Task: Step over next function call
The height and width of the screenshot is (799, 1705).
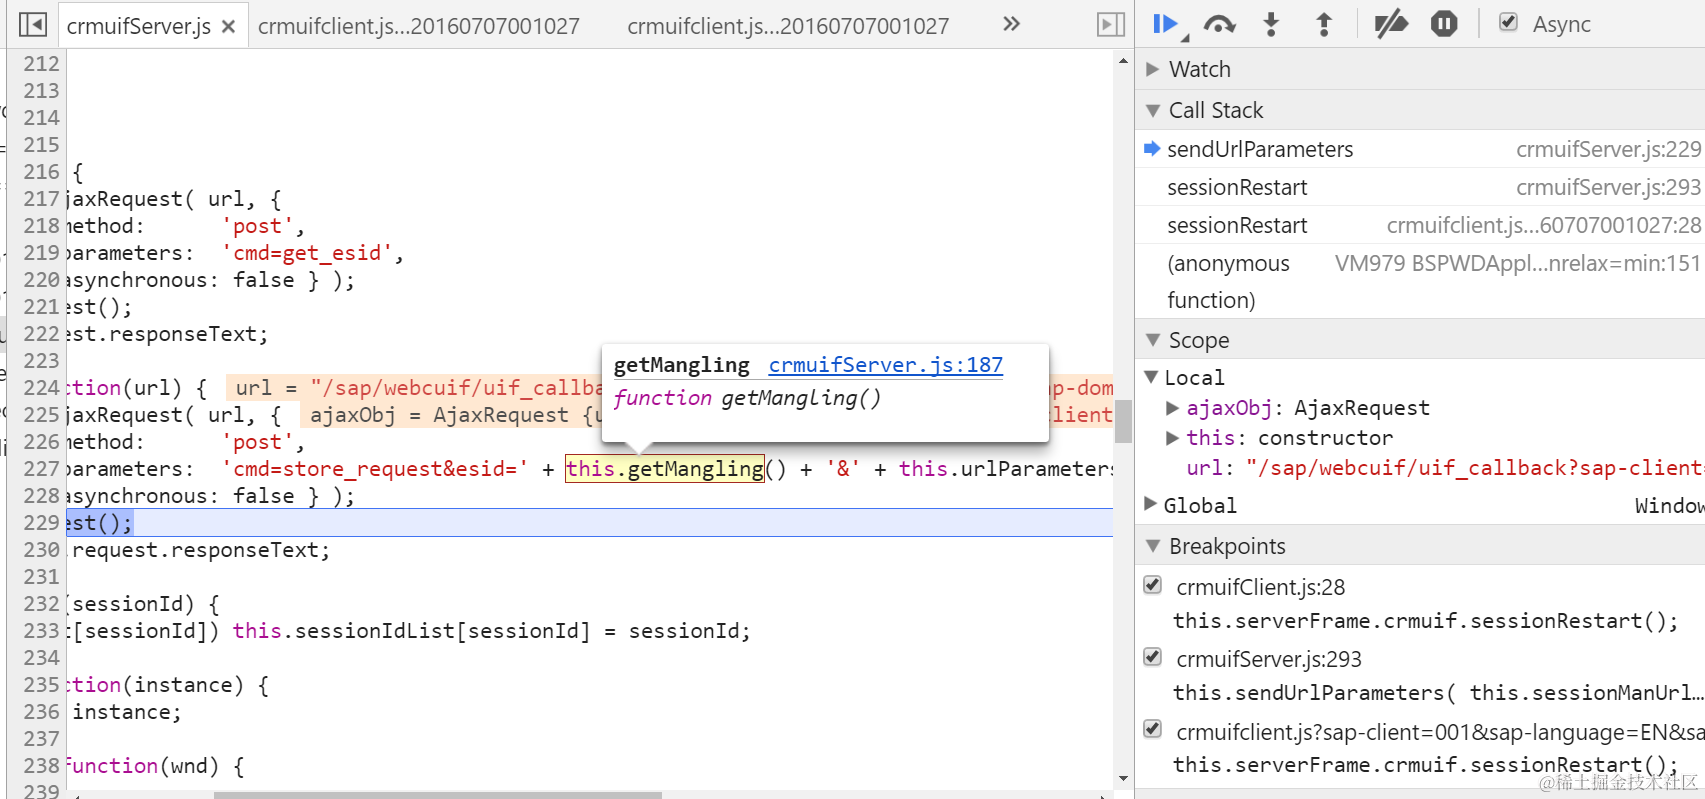Action: (1219, 24)
